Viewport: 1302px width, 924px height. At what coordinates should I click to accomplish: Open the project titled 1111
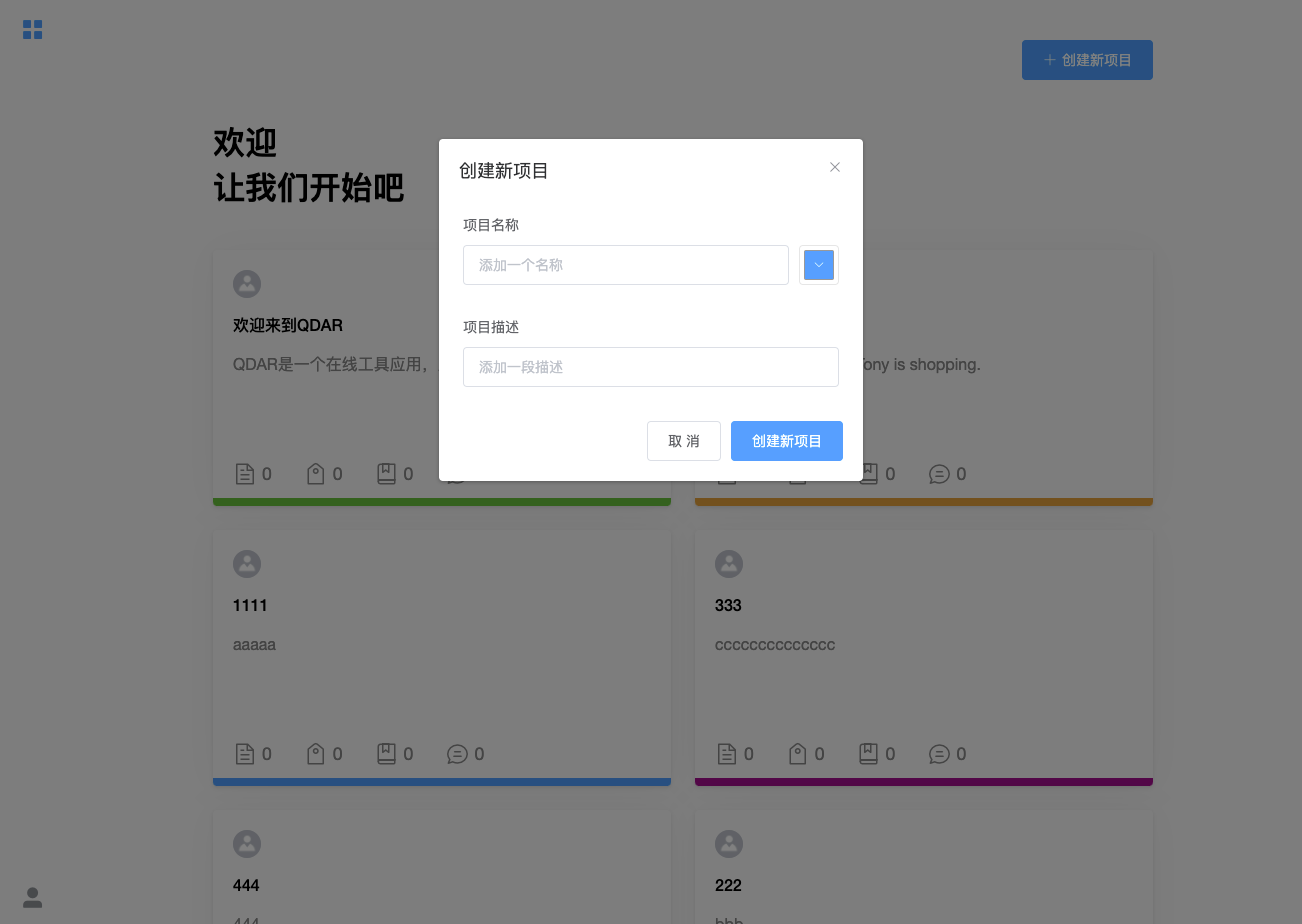250,605
